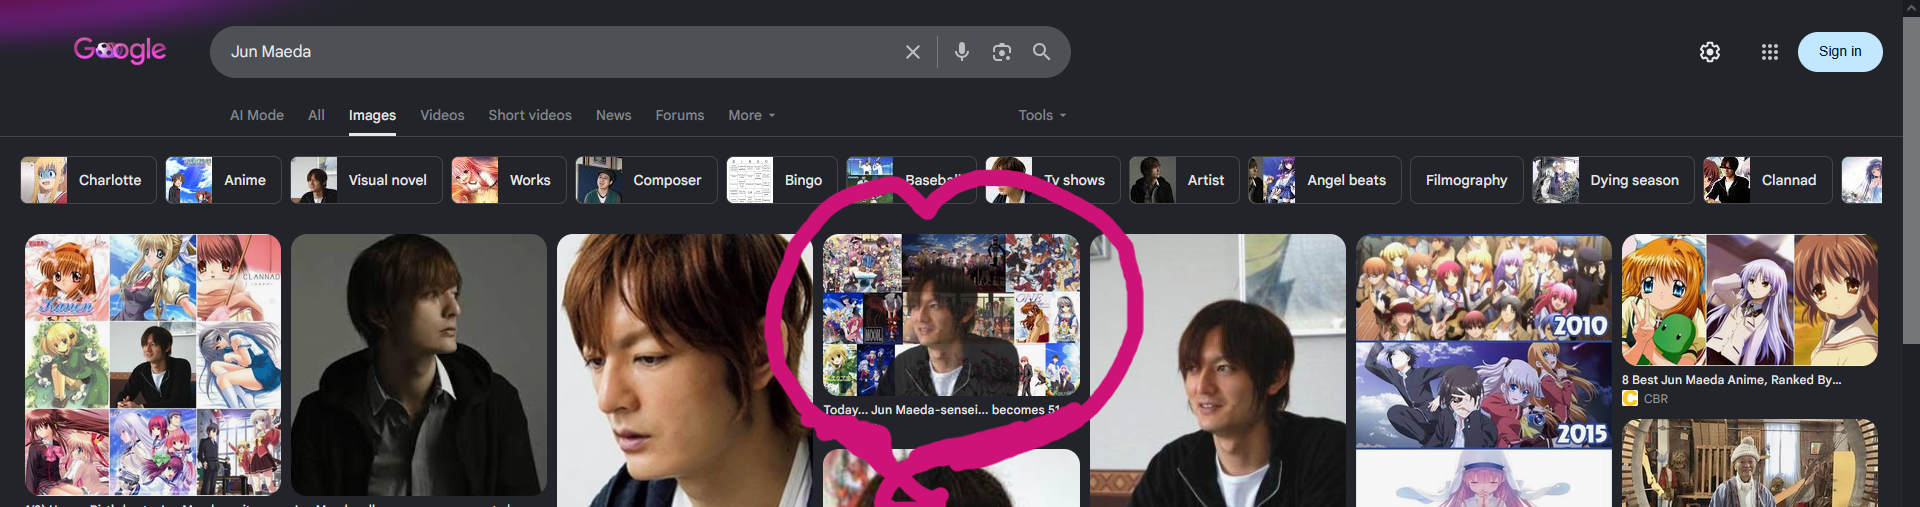Click the magnifying glass search icon
The image size is (1920, 507).
(x=1041, y=52)
